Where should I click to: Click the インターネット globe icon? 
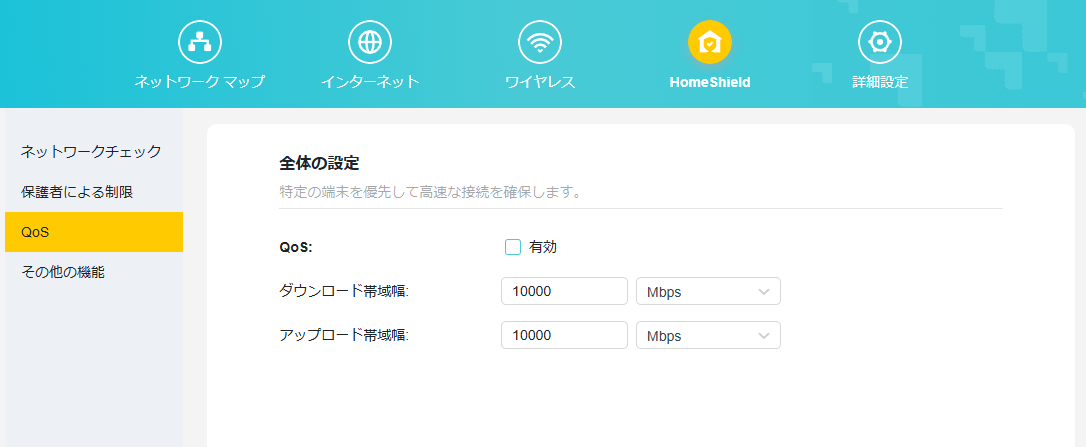point(370,42)
